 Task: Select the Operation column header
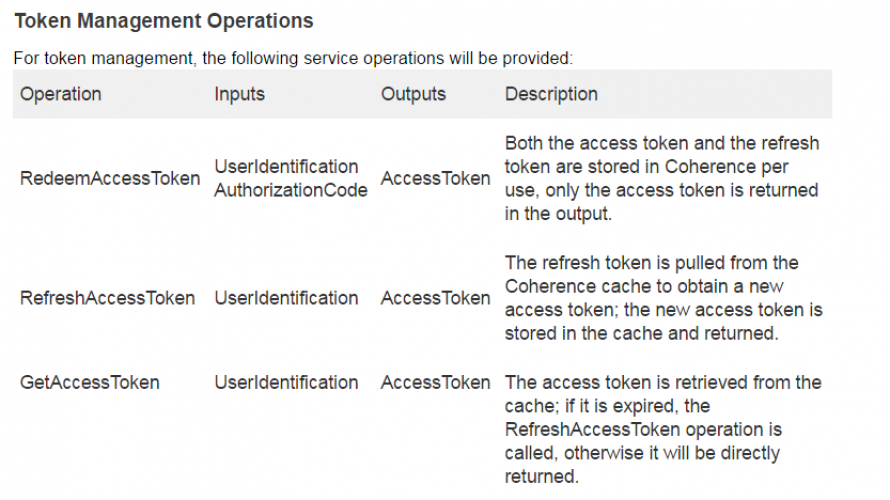61,94
